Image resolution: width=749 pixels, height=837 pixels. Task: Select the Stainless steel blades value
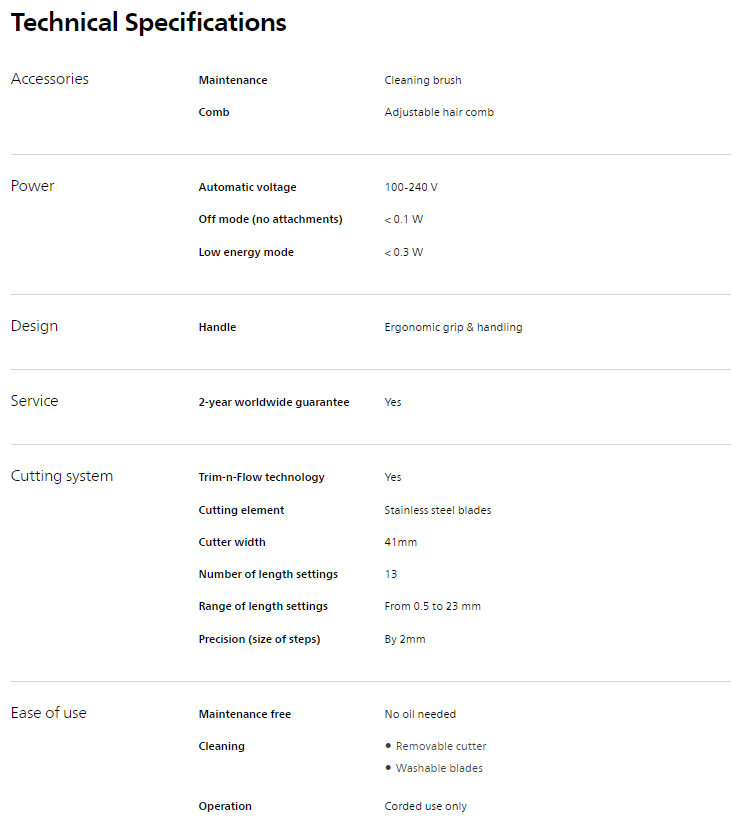click(437, 510)
